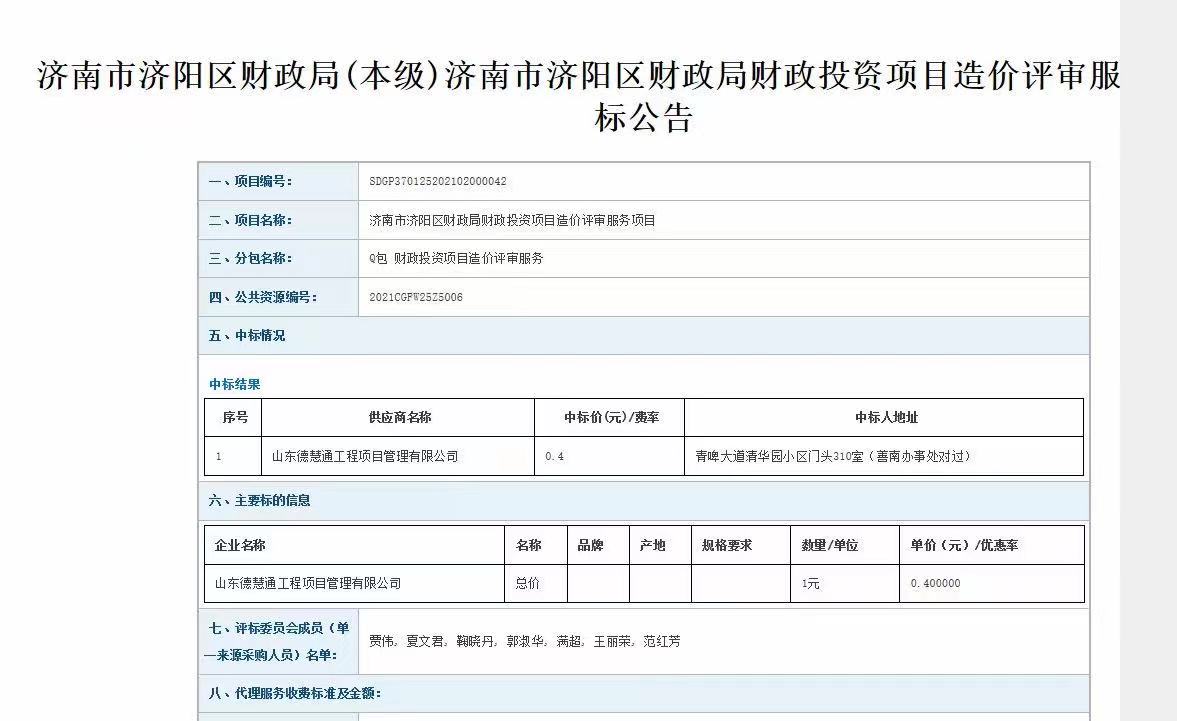Click the 一、项目编号 row label
Screen dimensions: 1177x721
click(250, 182)
